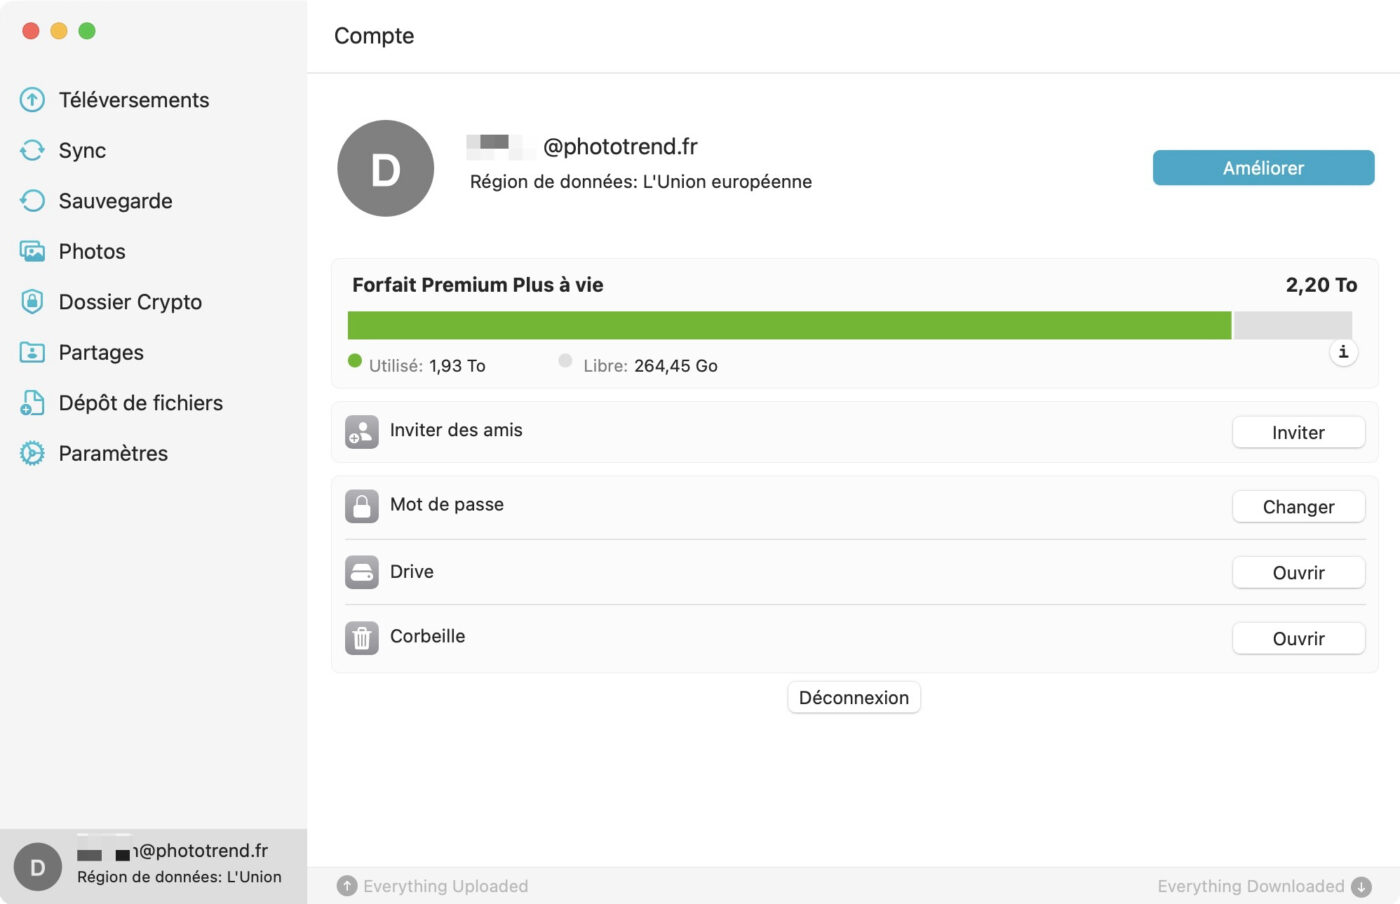Click the Paramètres gear icon
This screenshot has height=904, width=1400.
coord(32,453)
